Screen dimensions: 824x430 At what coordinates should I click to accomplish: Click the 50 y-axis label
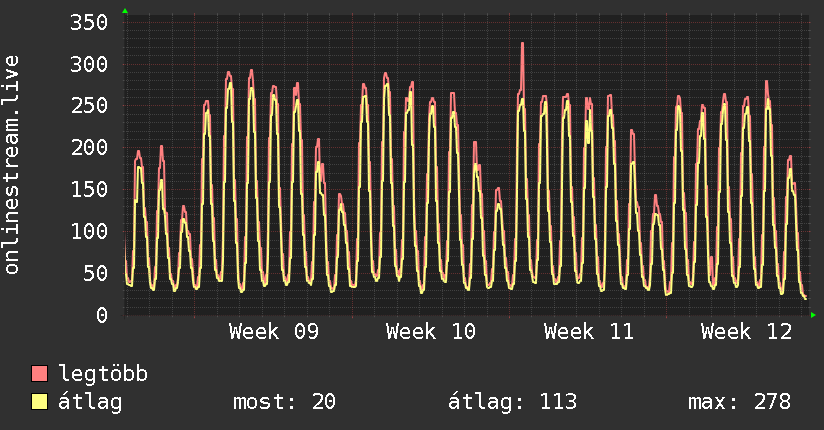click(96, 273)
